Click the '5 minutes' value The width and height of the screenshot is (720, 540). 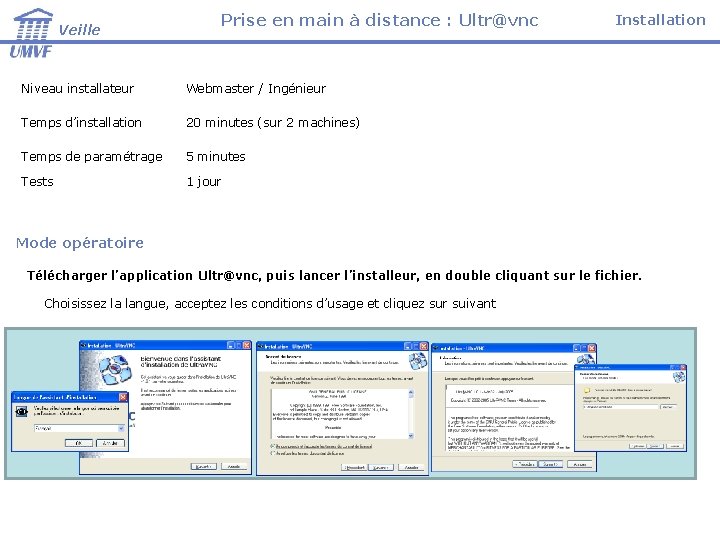216,156
